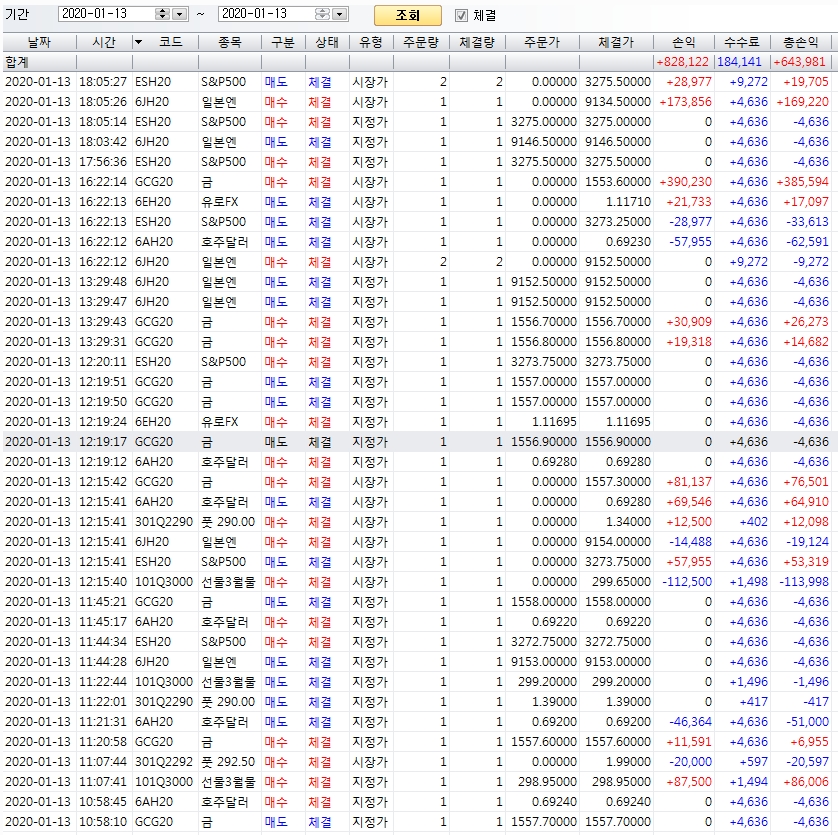Sort by the 구분 column header
The height and width of the screenshot is (835, 838).
(x=283, y=42)
